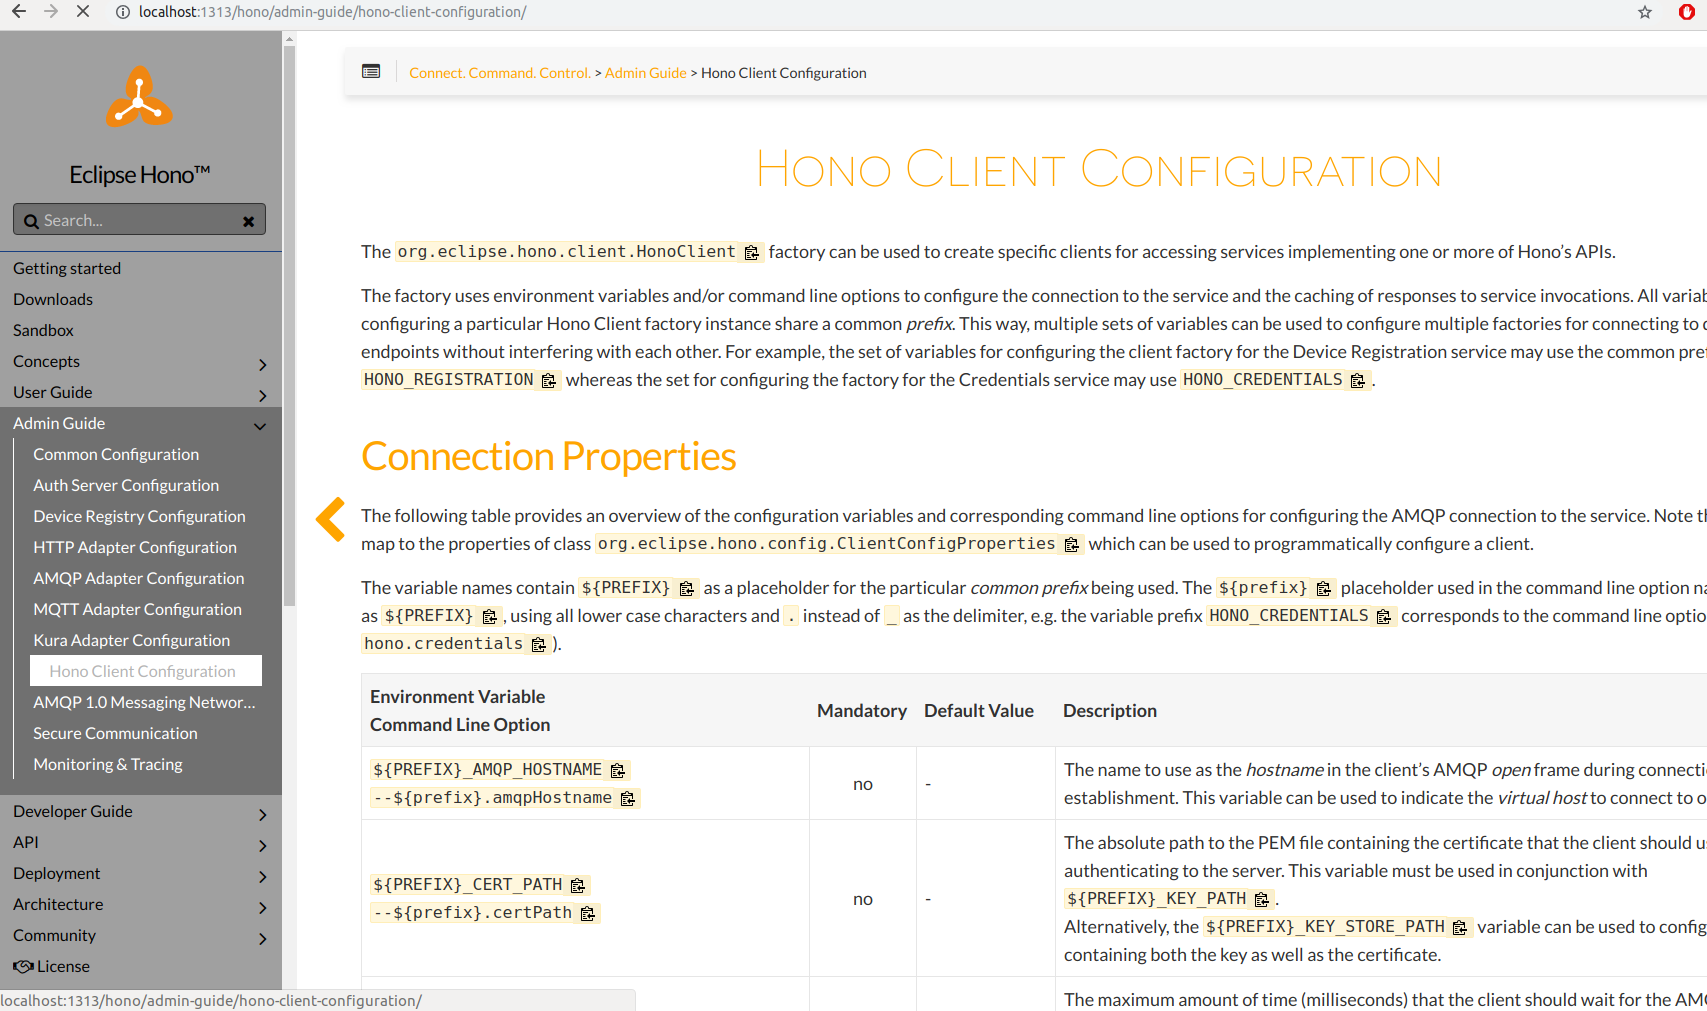Open Admin Guide from the breadcrumb
Screen dimensions: 1707x1011
click(x=645, y=72)
